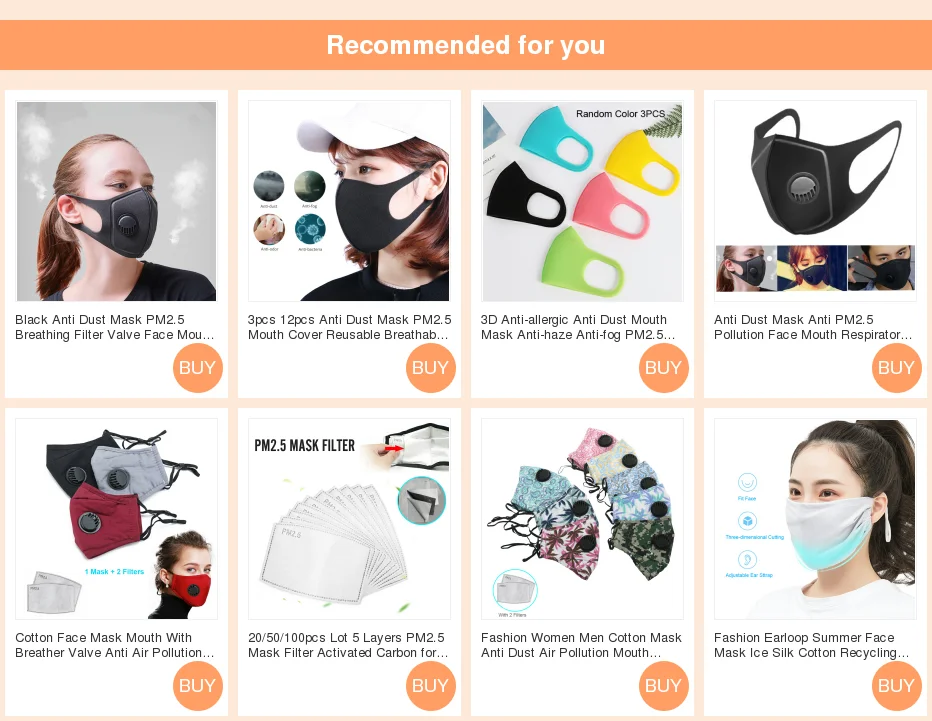Click BUY for Black Anti Dust Mask PM2.5
932x721 pixels.
coord(197,367)
